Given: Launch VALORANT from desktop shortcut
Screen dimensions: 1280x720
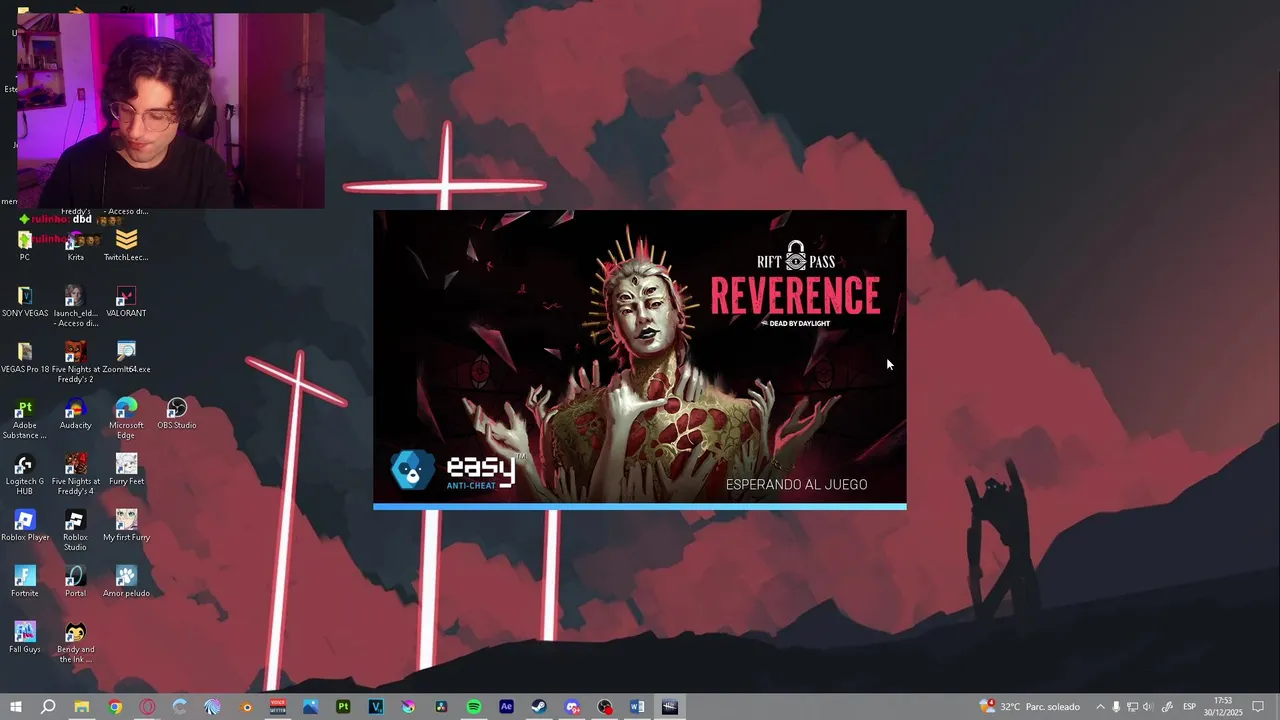Looking at the screenshot, I should pyautogui.click(x=126, y=301).
